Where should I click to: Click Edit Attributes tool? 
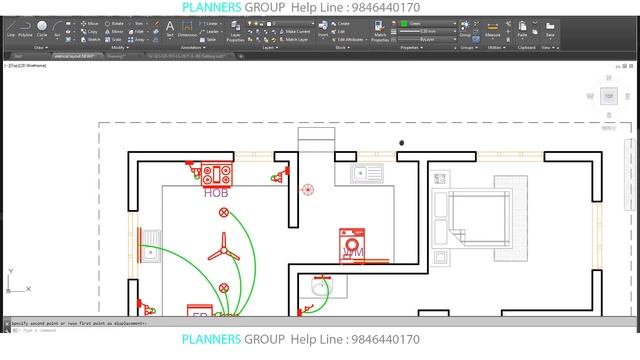tap(348, 40)
